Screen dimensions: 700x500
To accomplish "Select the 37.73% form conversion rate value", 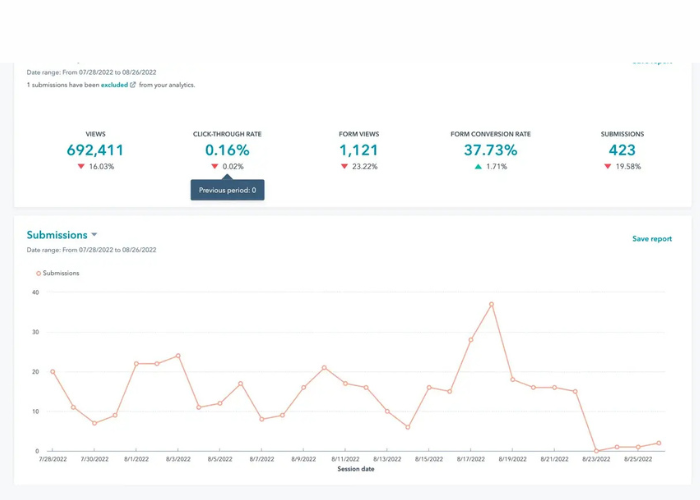I will [490, 150].
